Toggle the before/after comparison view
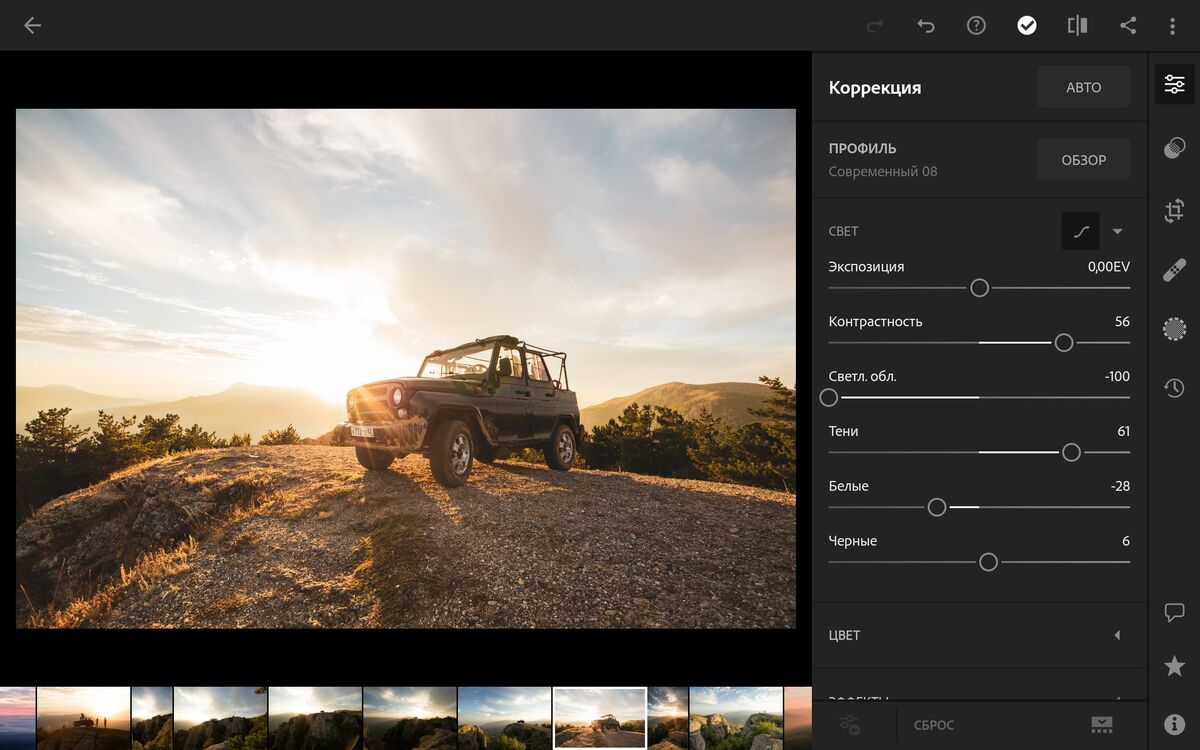The width and height of the screenshot is (1200, 750). click(1077, 25)
